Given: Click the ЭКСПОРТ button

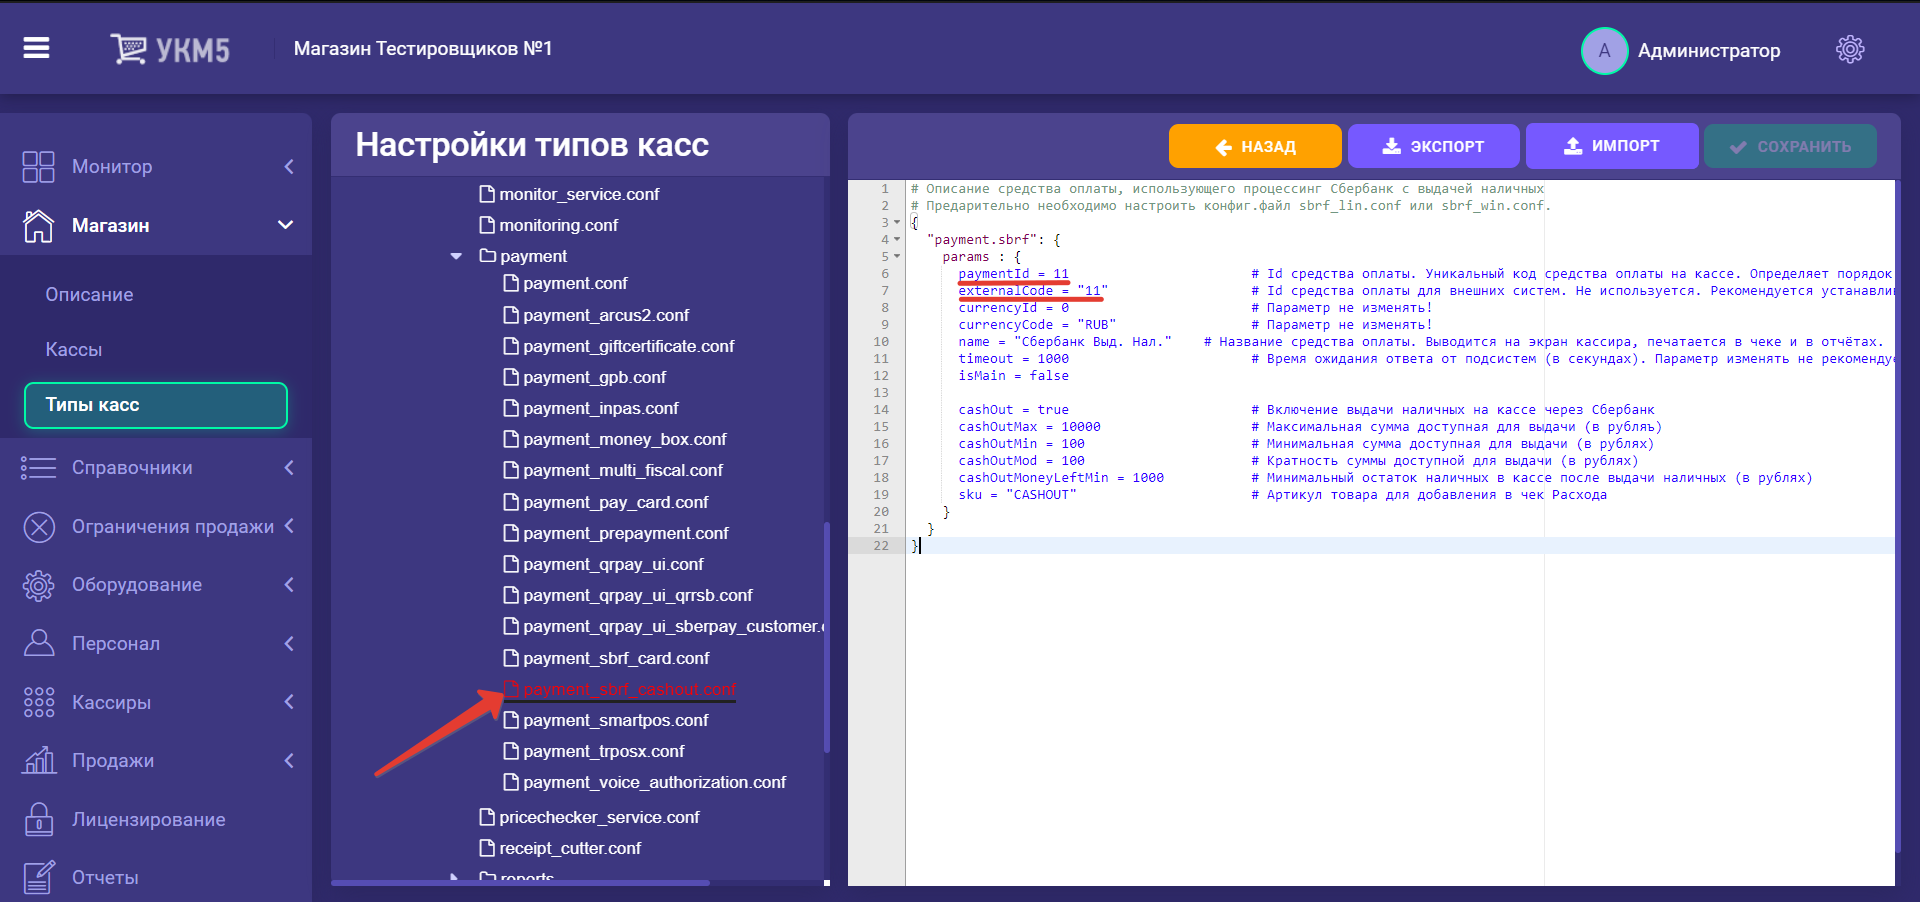Looking at the screenshot, I should tap(1433, 146).
